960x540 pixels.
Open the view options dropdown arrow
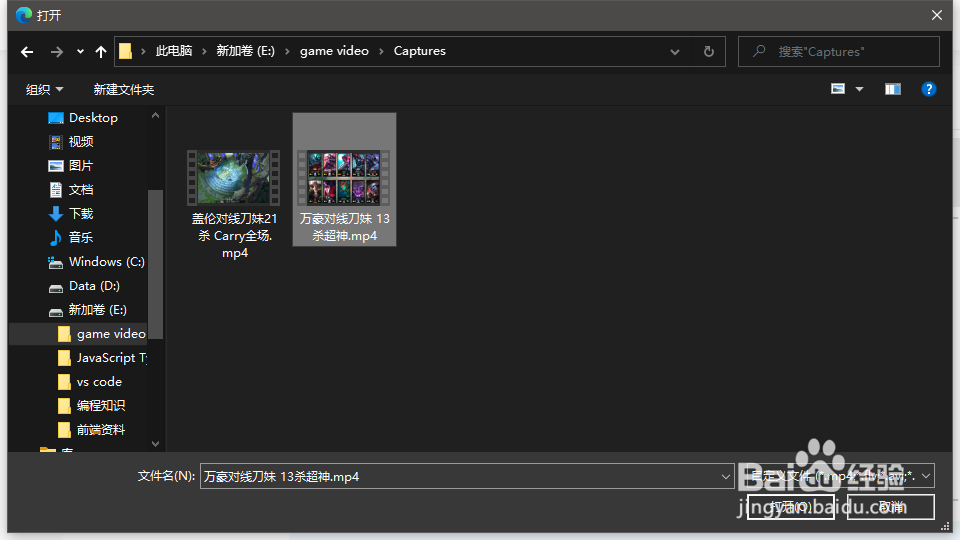(860, 89)
